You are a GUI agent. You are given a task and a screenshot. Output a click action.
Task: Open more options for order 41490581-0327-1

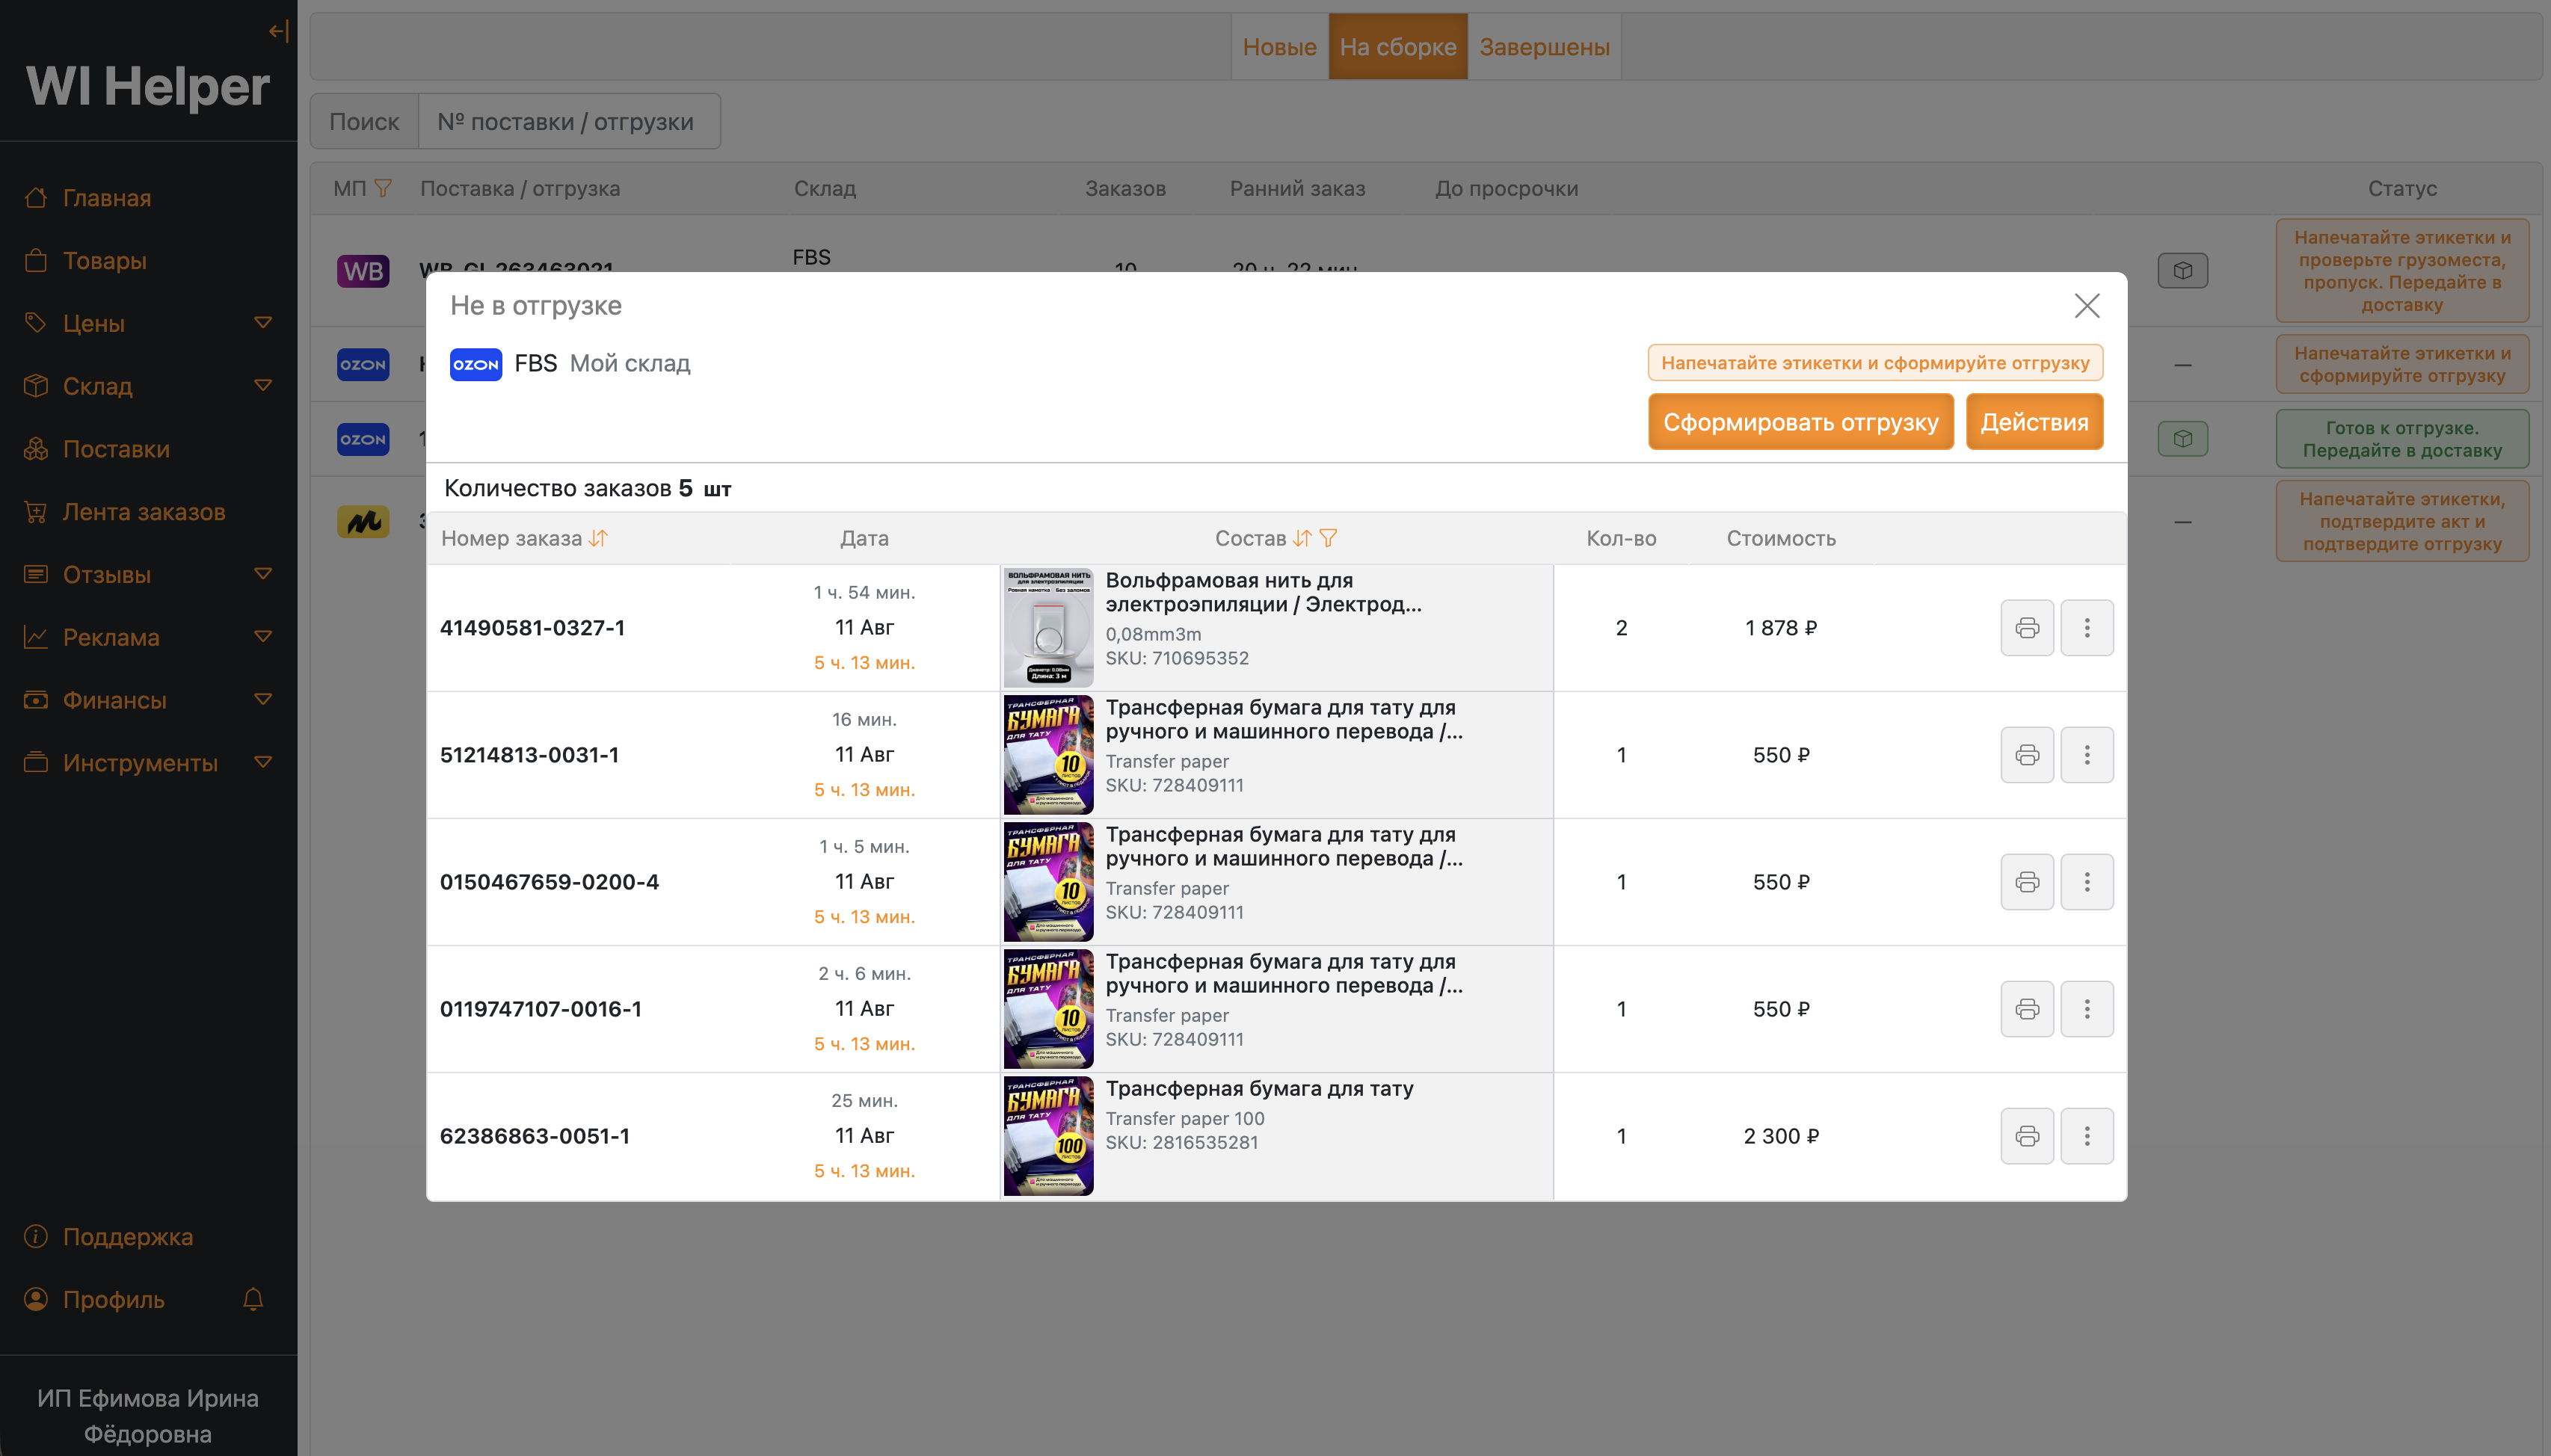(2086, 628)
